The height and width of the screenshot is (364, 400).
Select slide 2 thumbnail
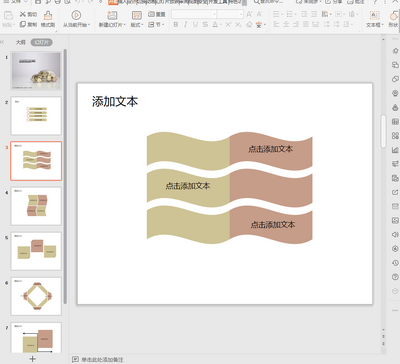pyautogui.click(x=36, y=116)
